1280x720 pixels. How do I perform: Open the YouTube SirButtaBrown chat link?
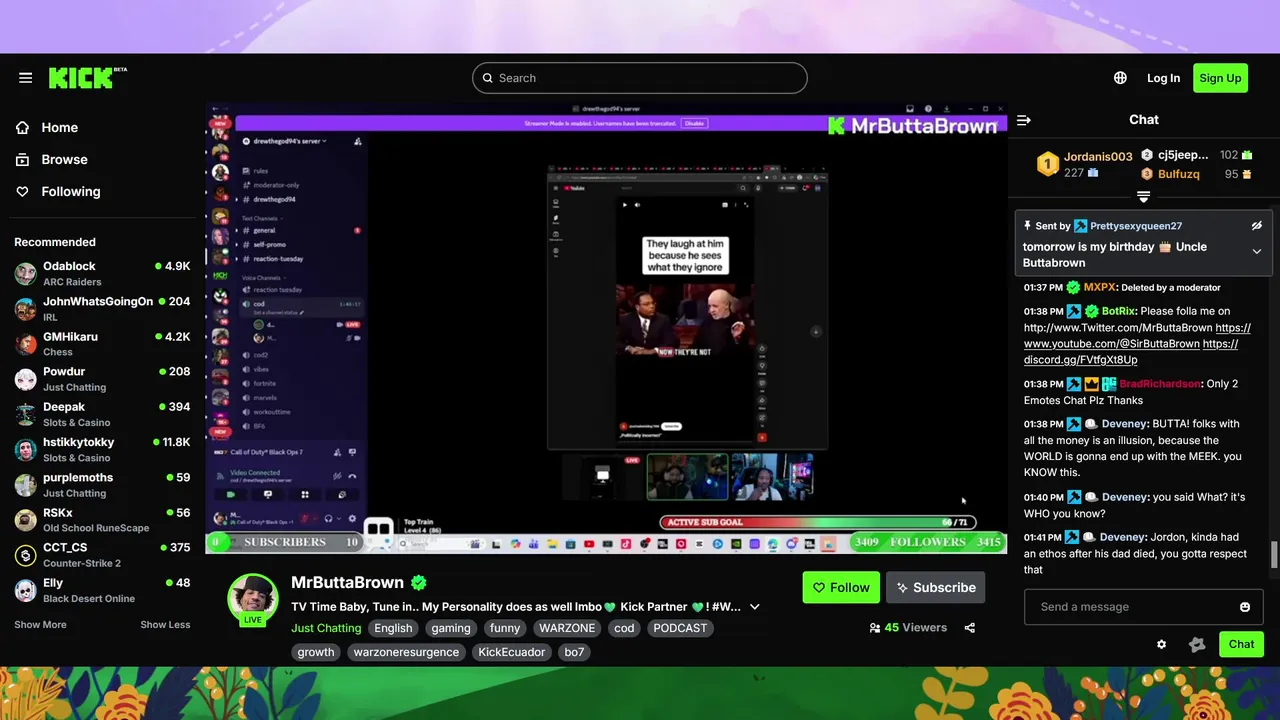point(1111,344)
